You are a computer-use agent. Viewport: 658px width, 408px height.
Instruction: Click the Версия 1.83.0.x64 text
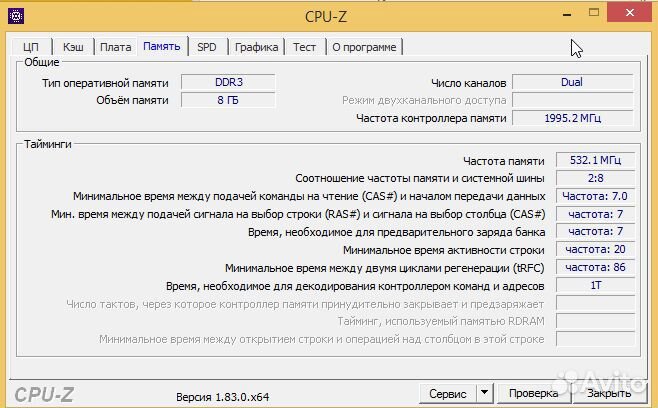[222, 397]
